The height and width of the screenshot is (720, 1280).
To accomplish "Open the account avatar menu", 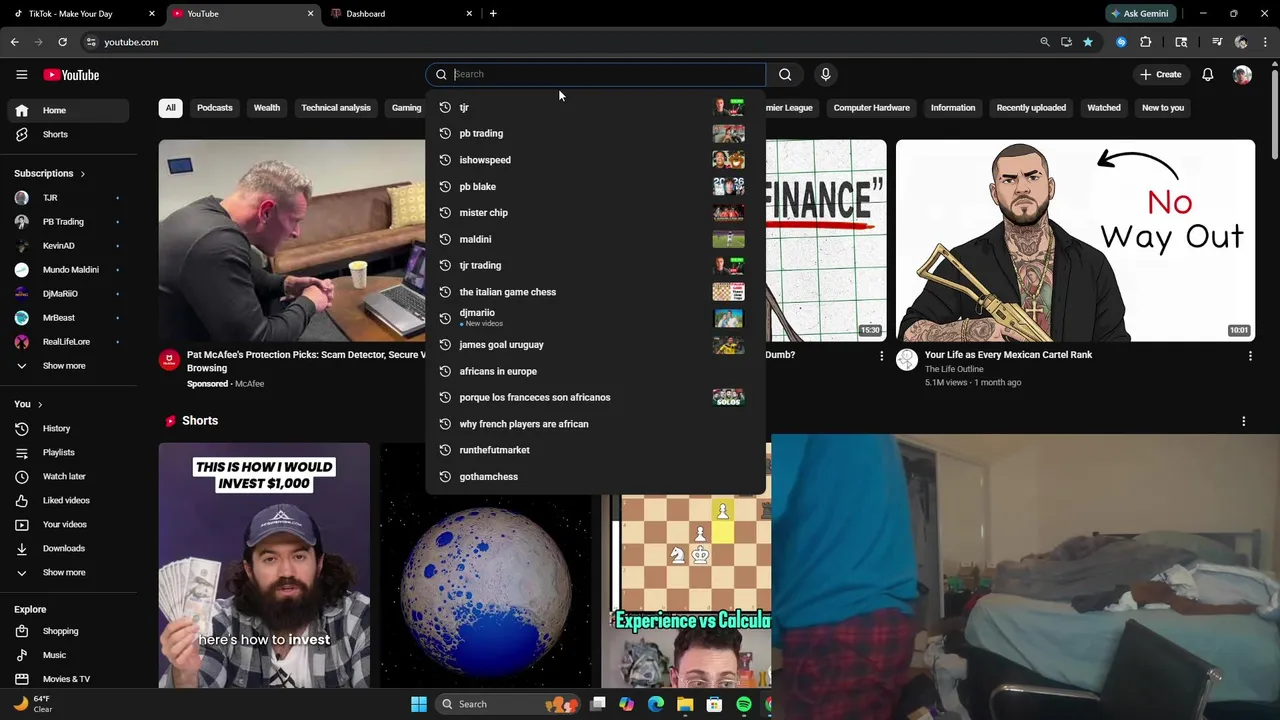I will (x=1242, y=75).
